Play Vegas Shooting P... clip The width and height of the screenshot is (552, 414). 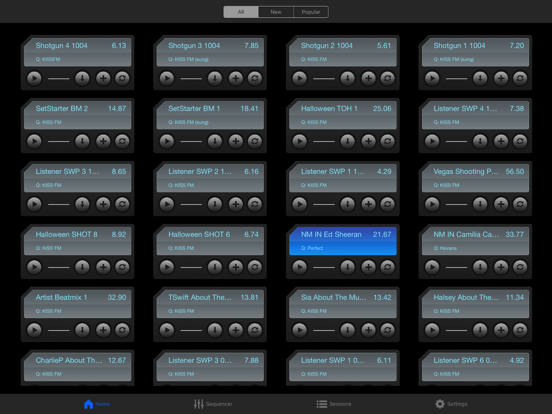(432, 204)
